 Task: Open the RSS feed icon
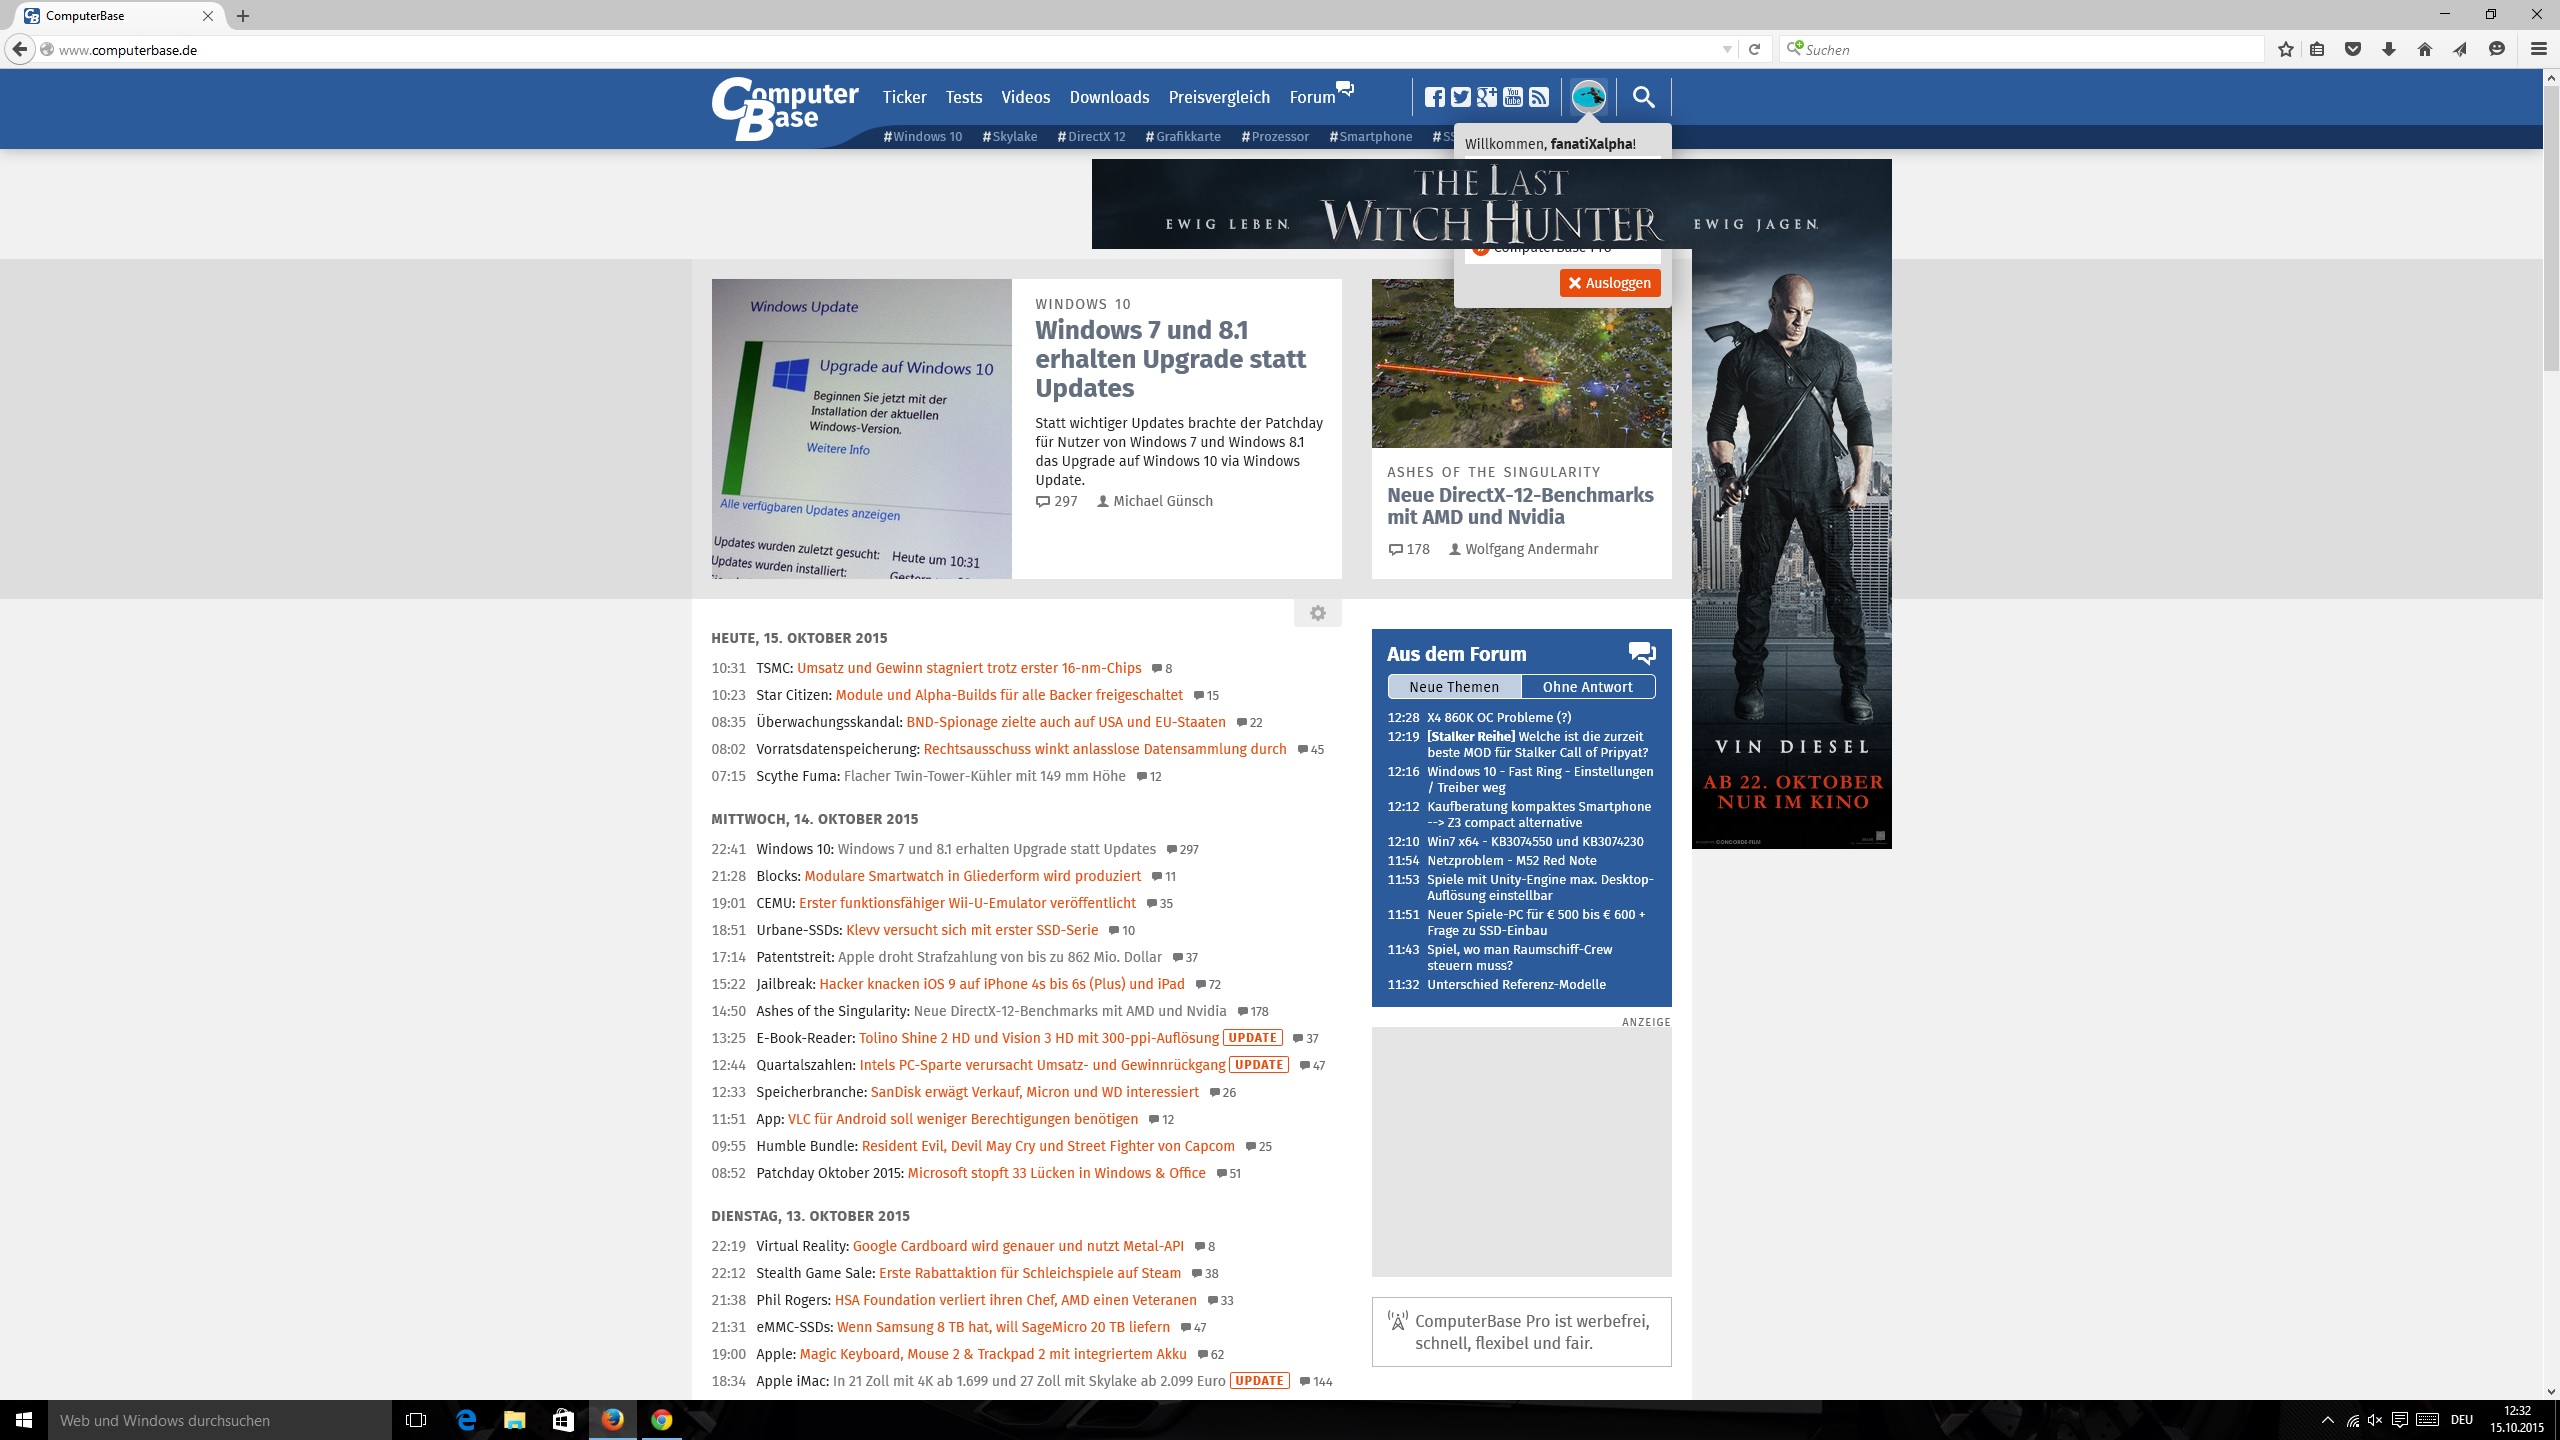(x=1538, y=97)
